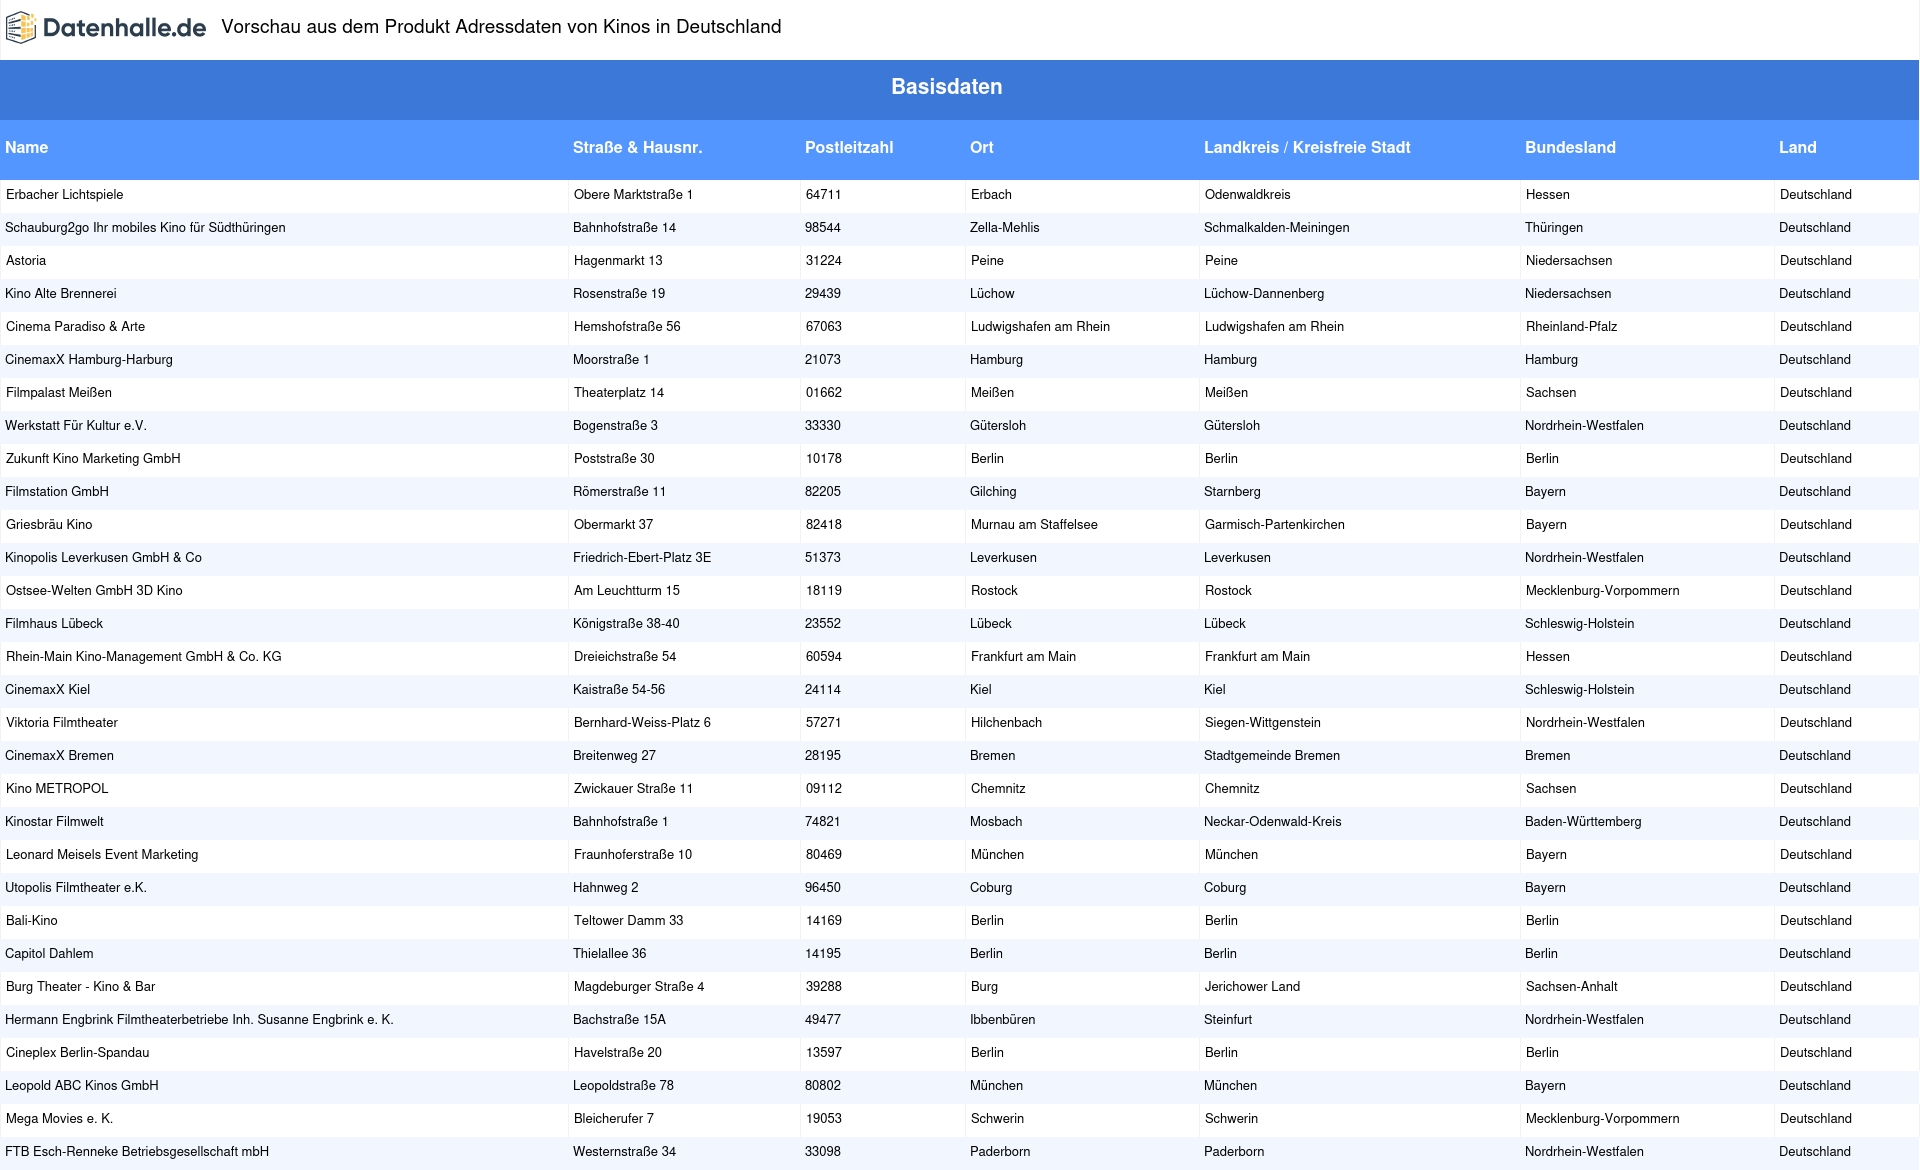This screenshot has height=1170, width=1920.
Task: Click the Straße & Hausnr. column header
Action: (x=637, y=147)
